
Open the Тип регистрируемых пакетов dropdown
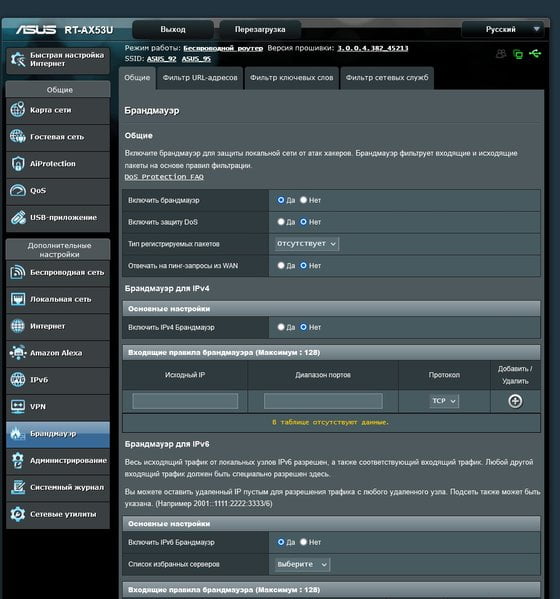click(x=307, y=244)
